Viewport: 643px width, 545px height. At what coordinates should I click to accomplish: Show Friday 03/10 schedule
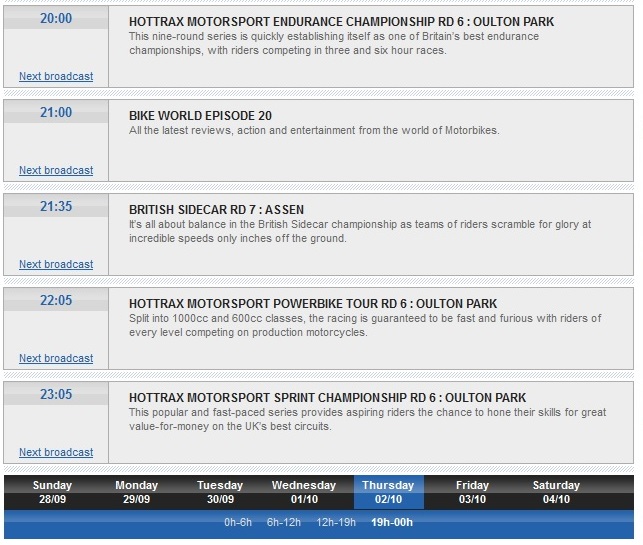coord(472,492)
